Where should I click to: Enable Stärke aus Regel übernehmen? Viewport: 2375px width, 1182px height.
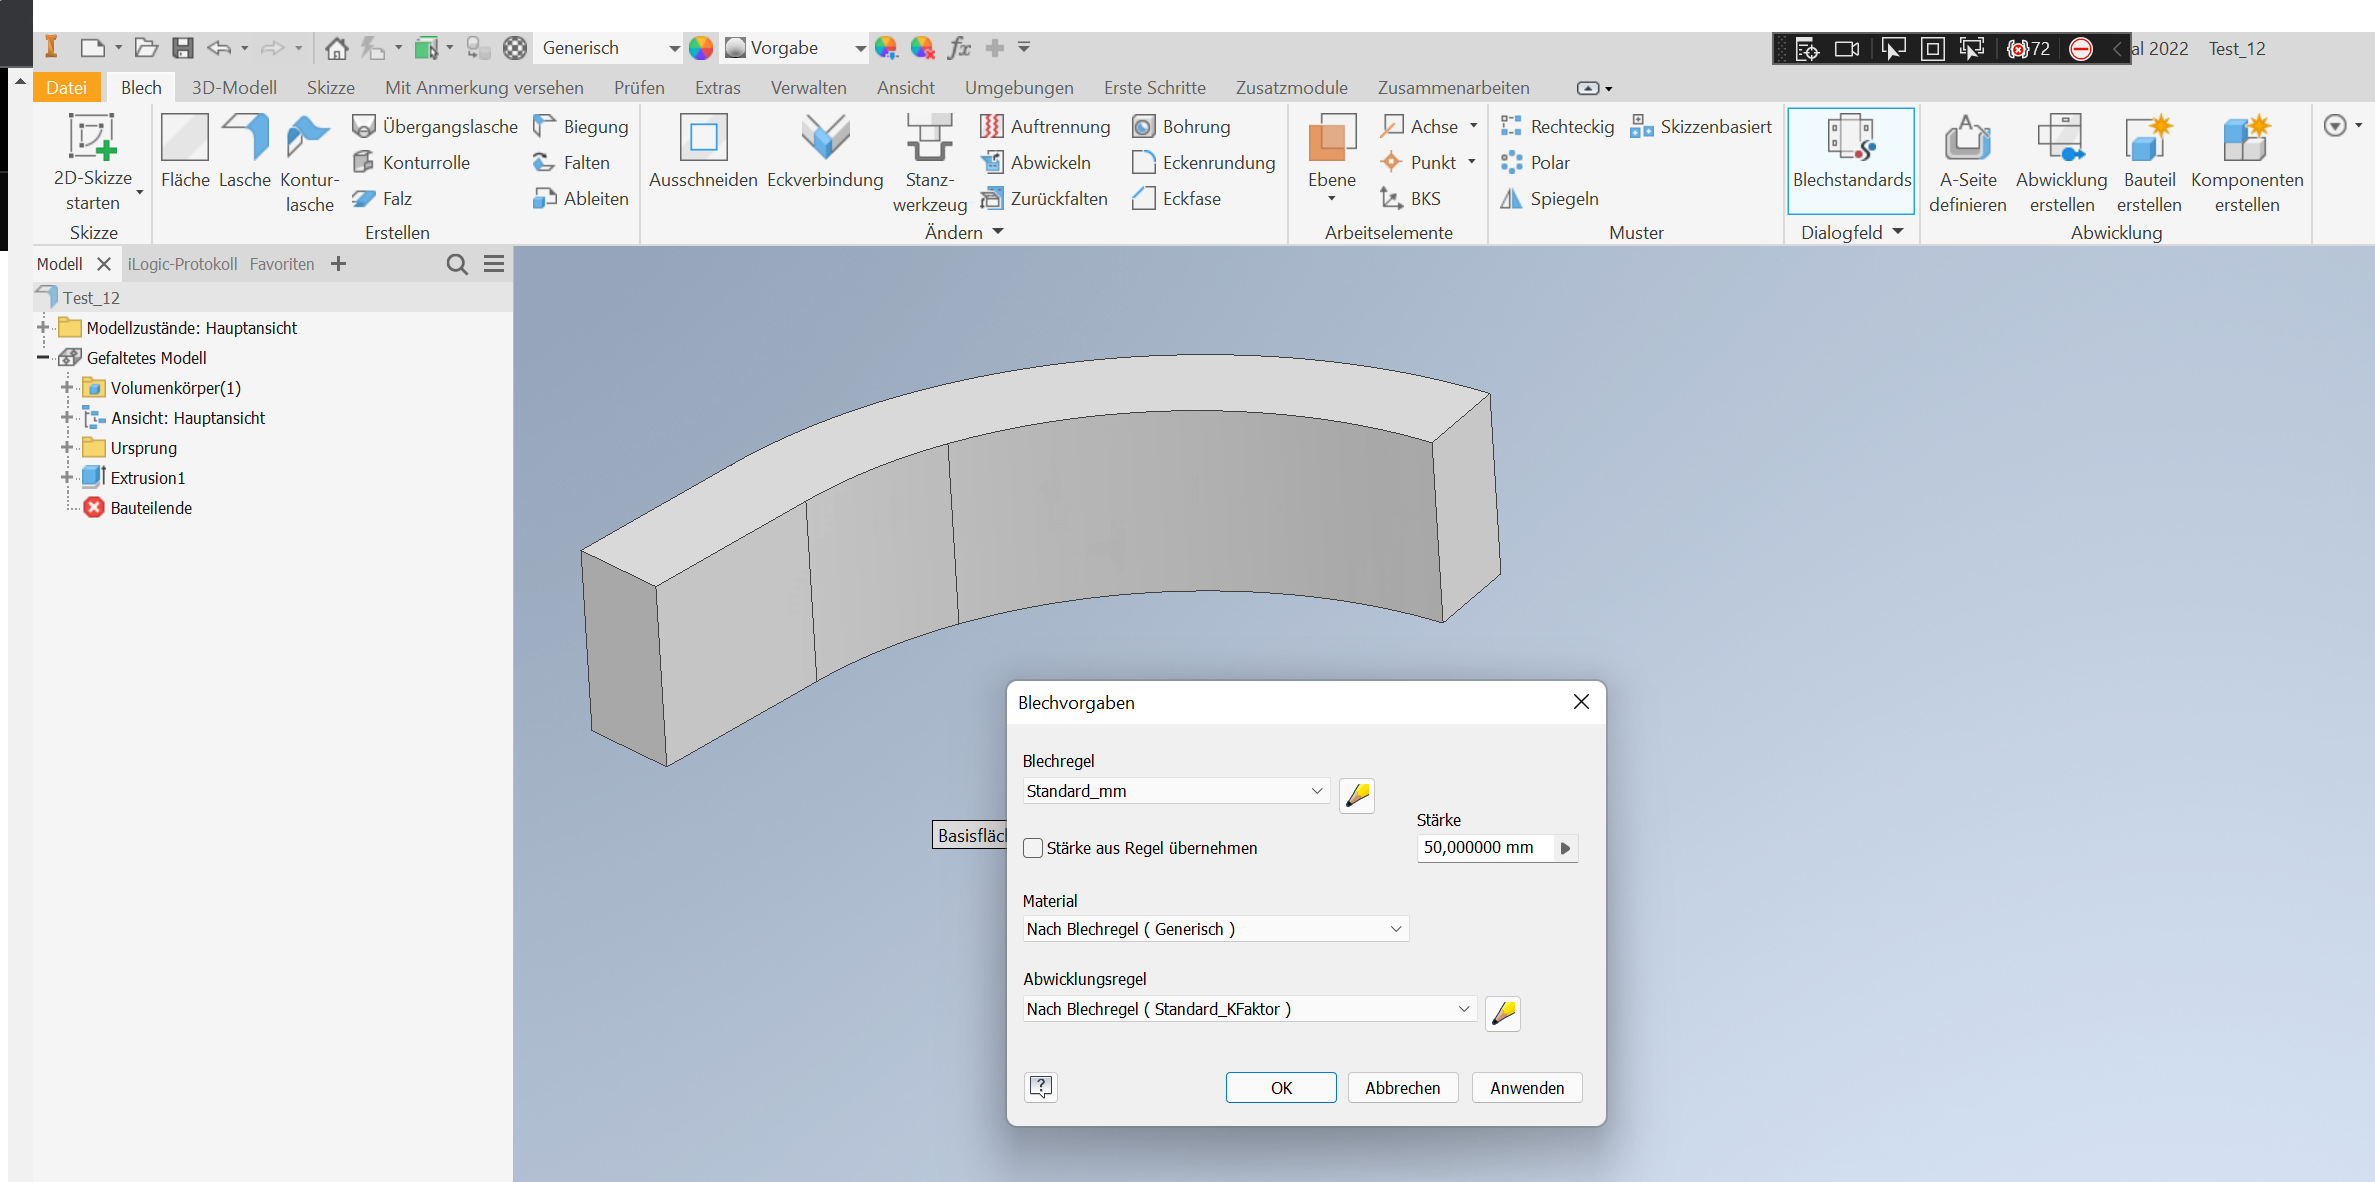tap(1034, 847)
